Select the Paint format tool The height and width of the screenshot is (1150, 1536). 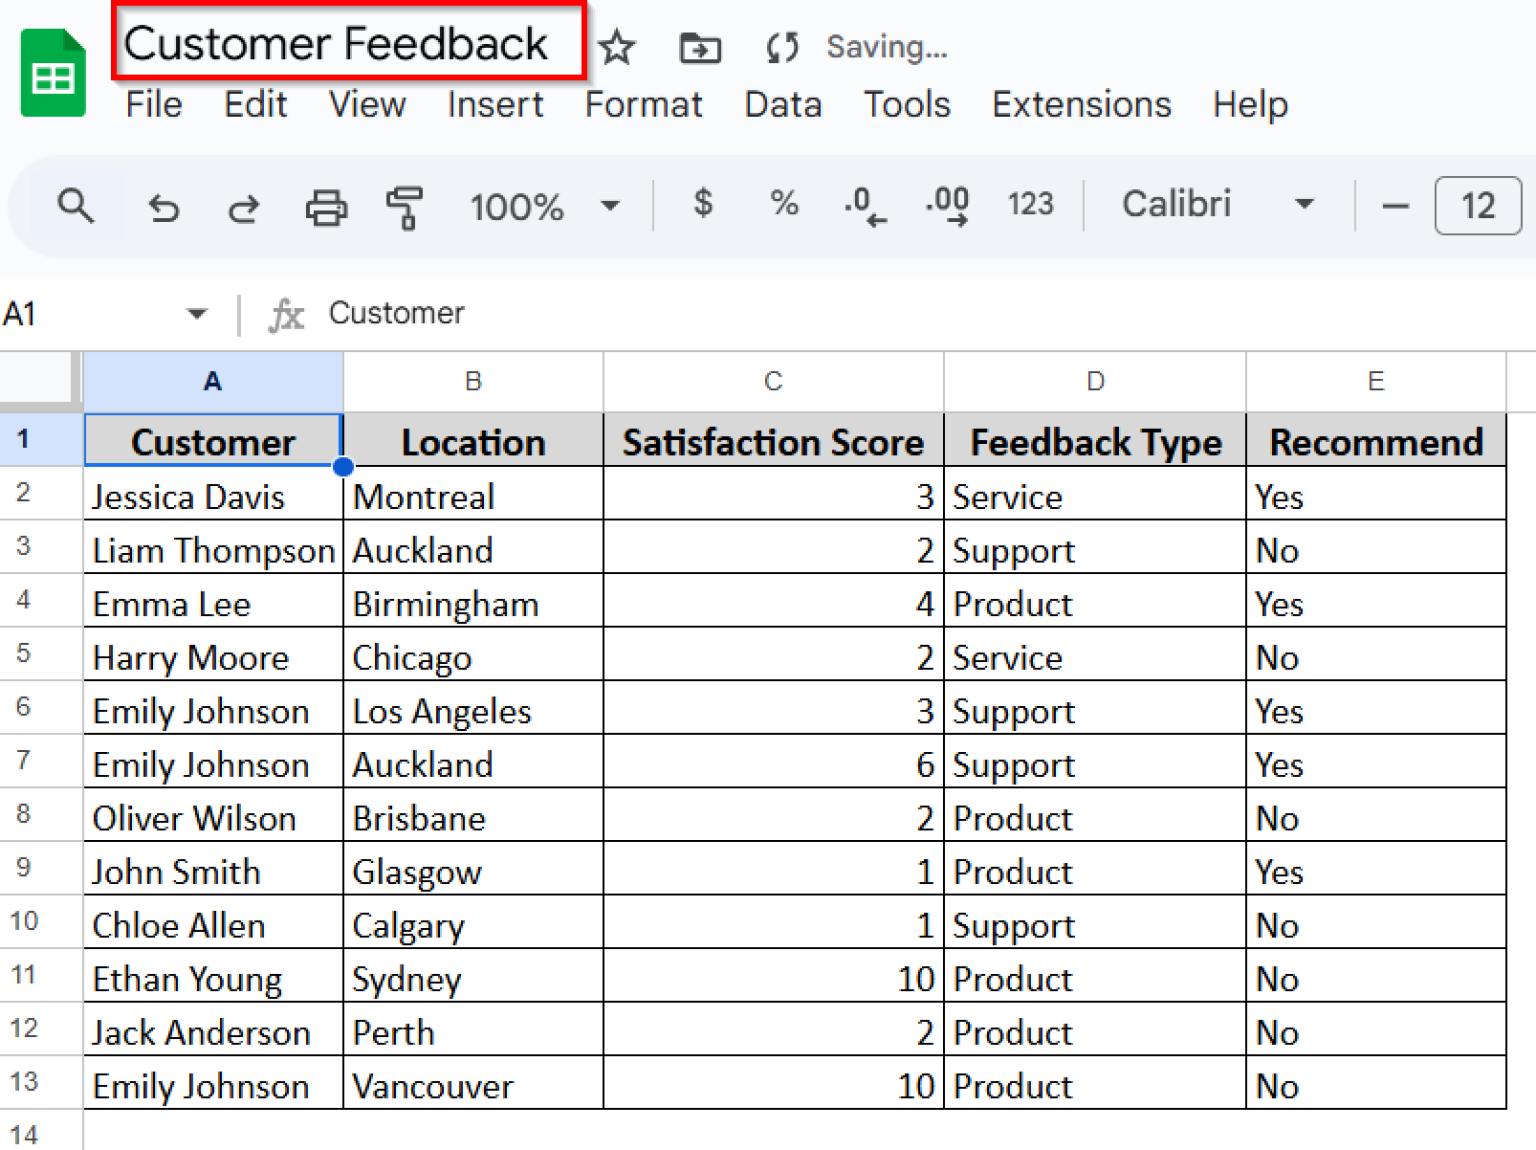405,207
